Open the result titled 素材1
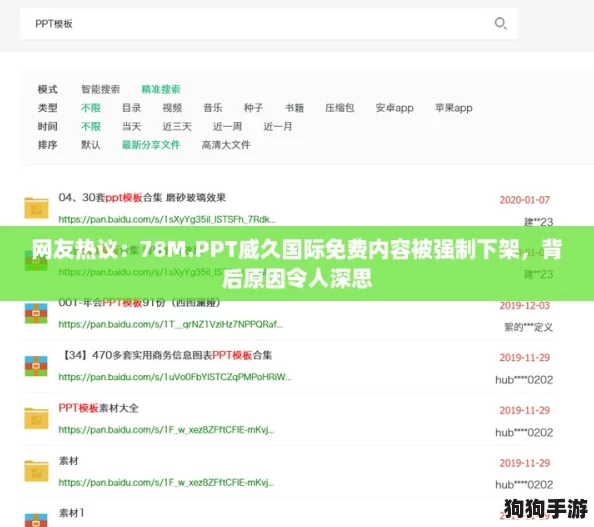This screenshot has width=594, height=527. click(72, 513)
